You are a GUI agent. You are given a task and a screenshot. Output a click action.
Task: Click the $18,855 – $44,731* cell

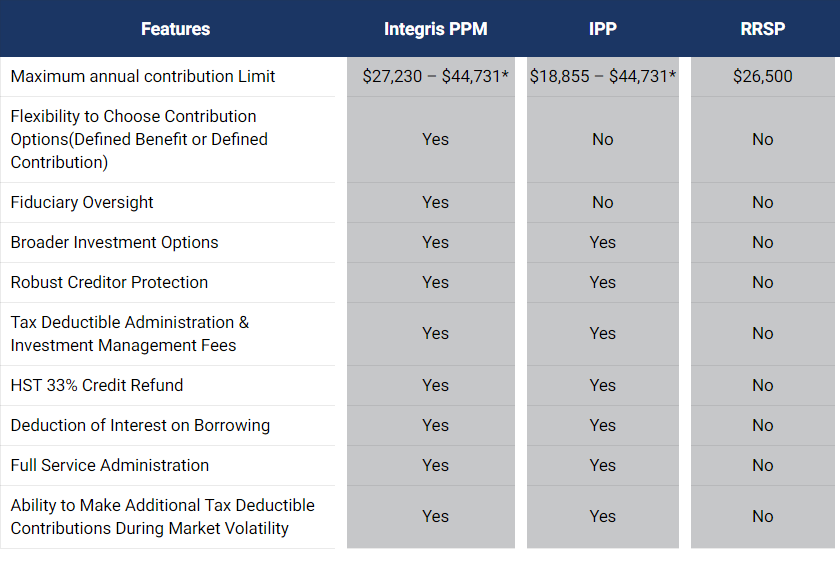point(603,76)
